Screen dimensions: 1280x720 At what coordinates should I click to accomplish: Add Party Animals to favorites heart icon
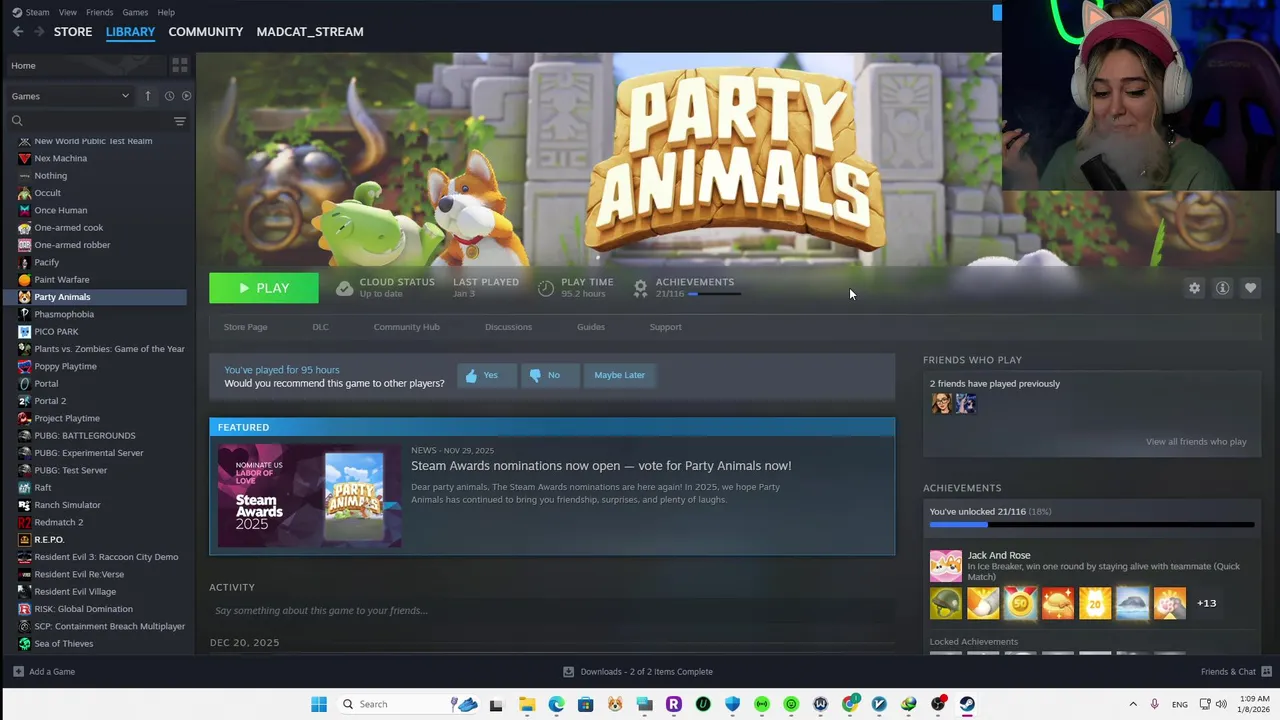(x=1250, y=288)
